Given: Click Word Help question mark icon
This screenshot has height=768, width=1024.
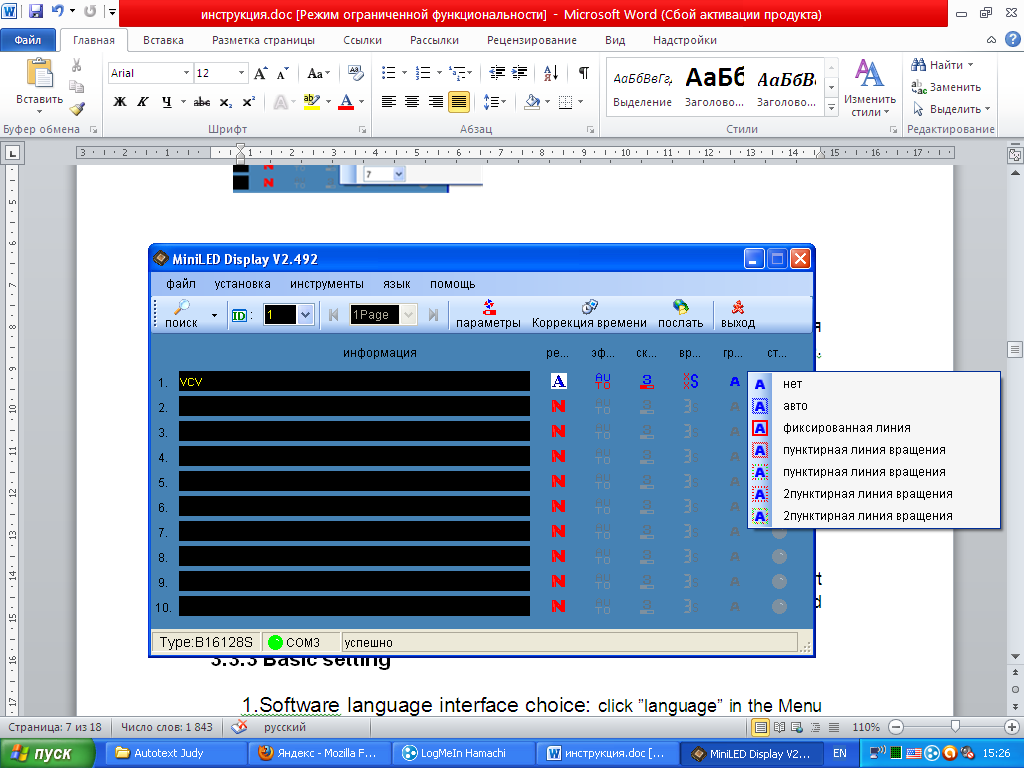Looking at the screenshot, I should [1012, 40].
